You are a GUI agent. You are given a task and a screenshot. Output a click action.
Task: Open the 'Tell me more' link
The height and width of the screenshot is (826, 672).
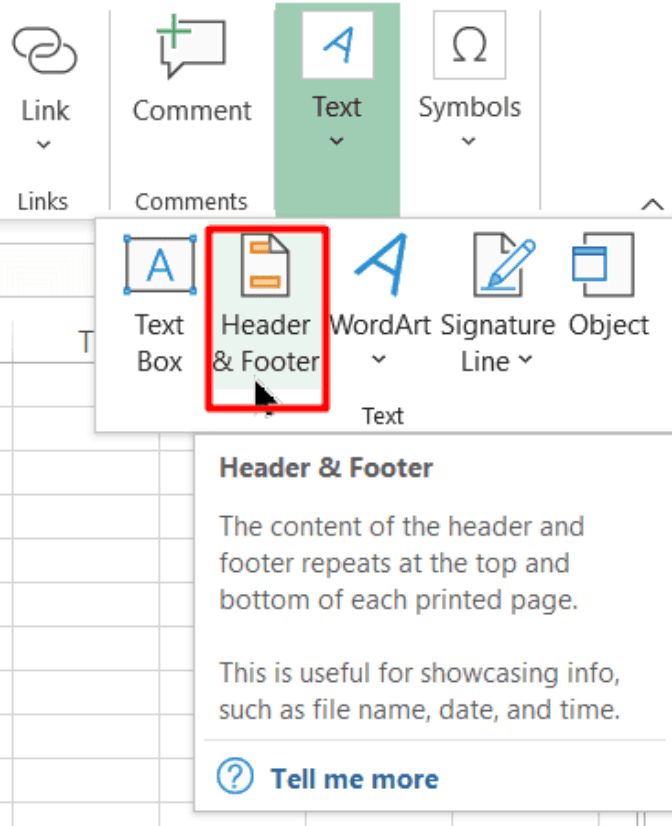click(x=354, y=778)
